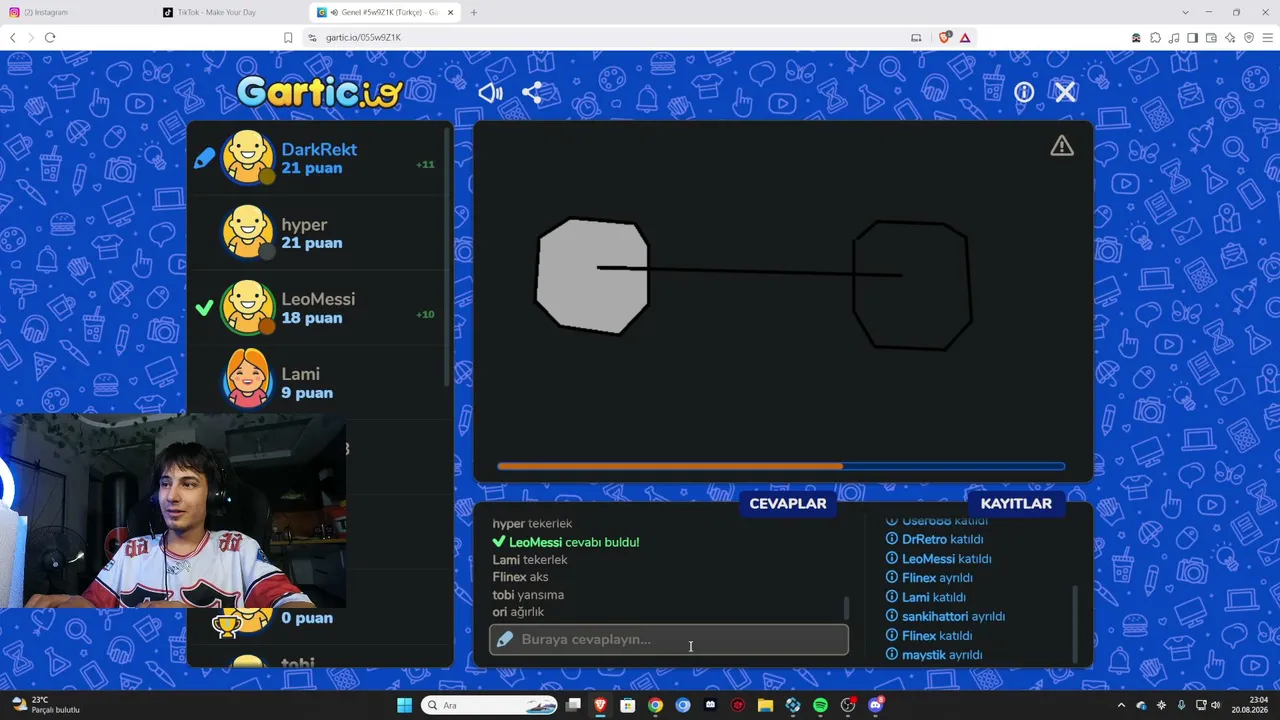Image resolution: width=1280 pixels, height=720 pixels.
Task: Toggle the browser sidebar panel
Action: tap(1192, 37)
